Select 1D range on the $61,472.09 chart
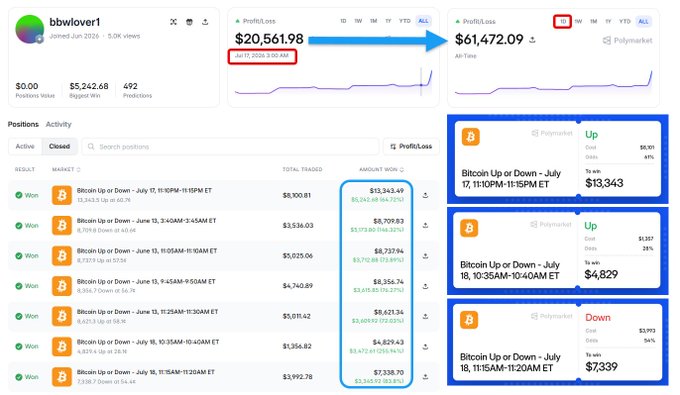680x395 pixels. point(562,21)
